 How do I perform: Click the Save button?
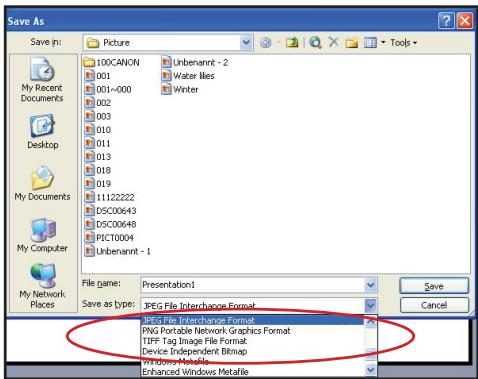434,286
